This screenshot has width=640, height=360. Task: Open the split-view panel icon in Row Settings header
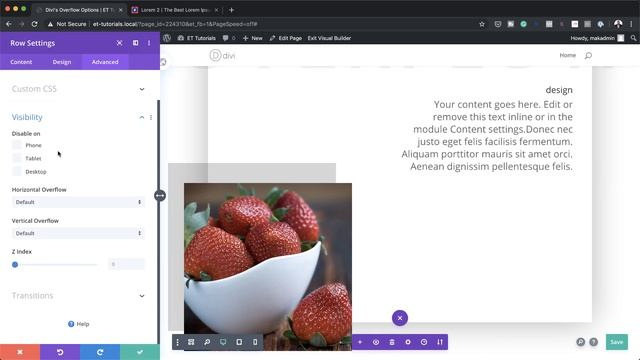point(136,43)
